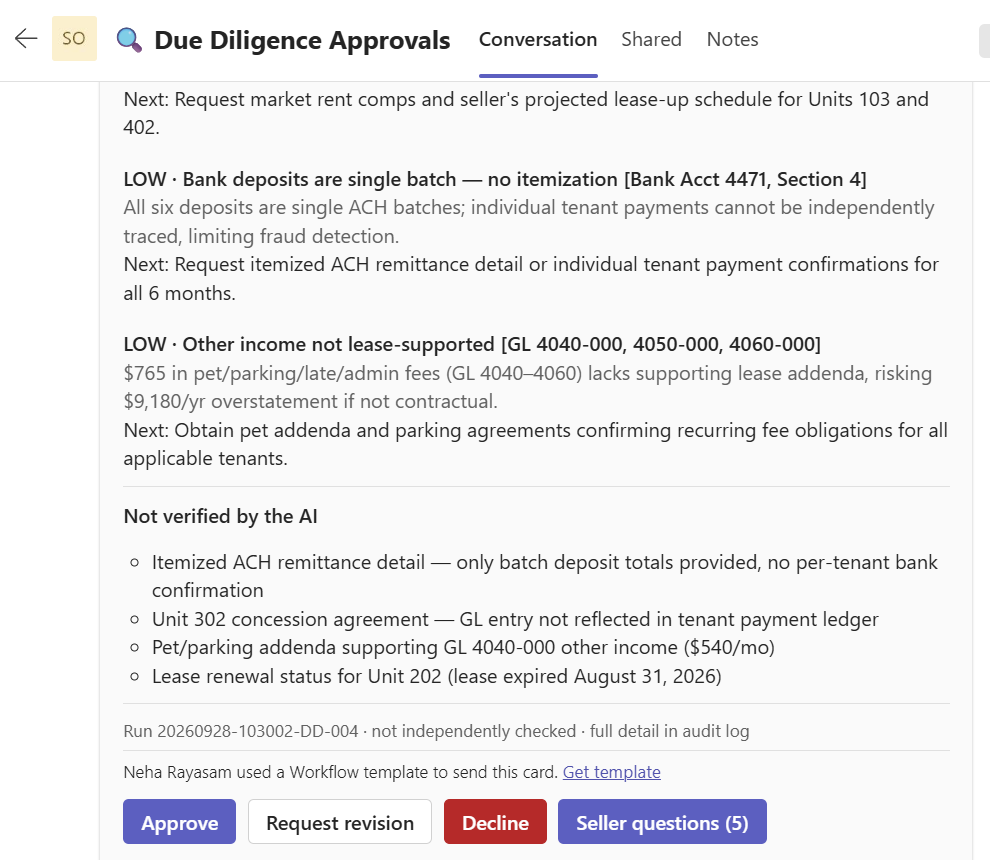Click the Obtain pet addenda next step

coord(535,444)
